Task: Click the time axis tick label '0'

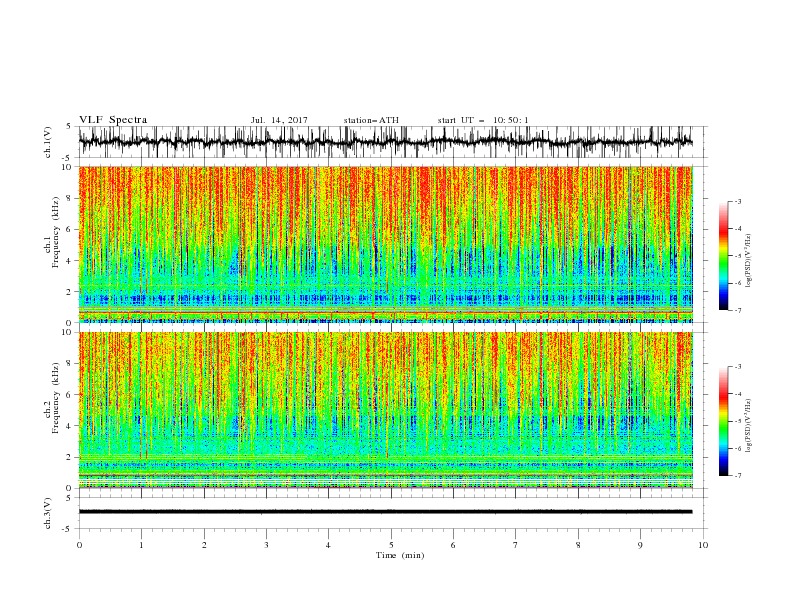Action: coord(79,545)
